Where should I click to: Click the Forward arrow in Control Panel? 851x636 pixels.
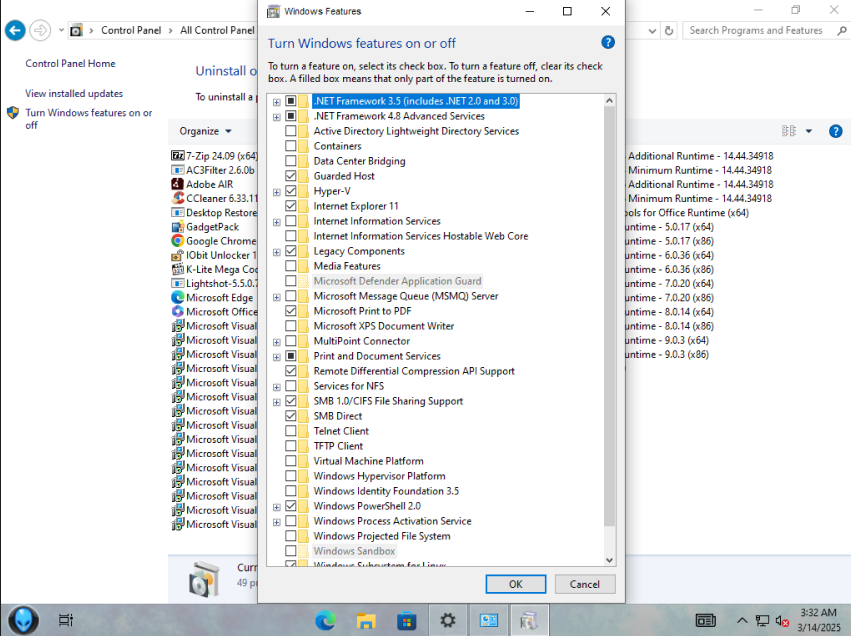point(40,30)
